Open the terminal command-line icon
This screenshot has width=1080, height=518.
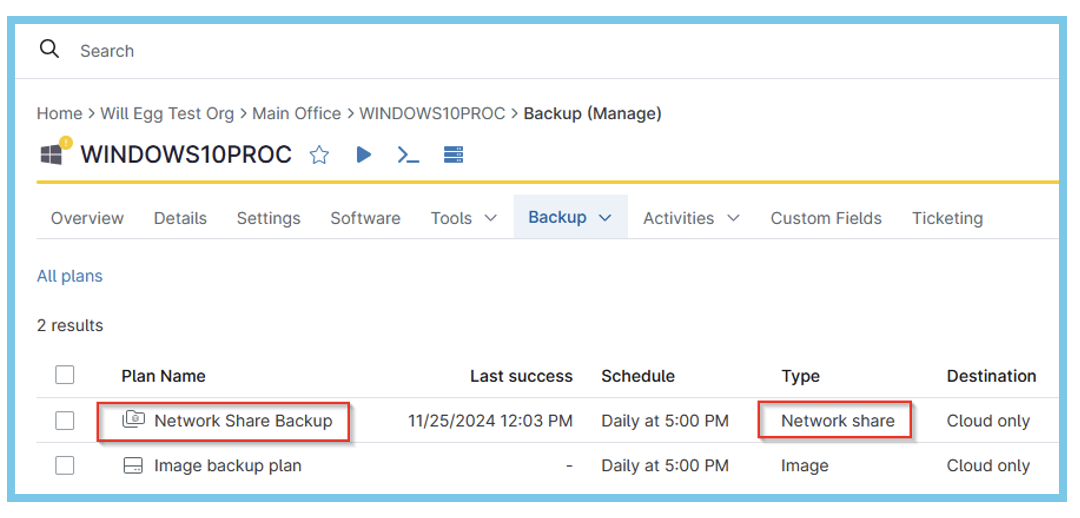click(x=408, y=155)
